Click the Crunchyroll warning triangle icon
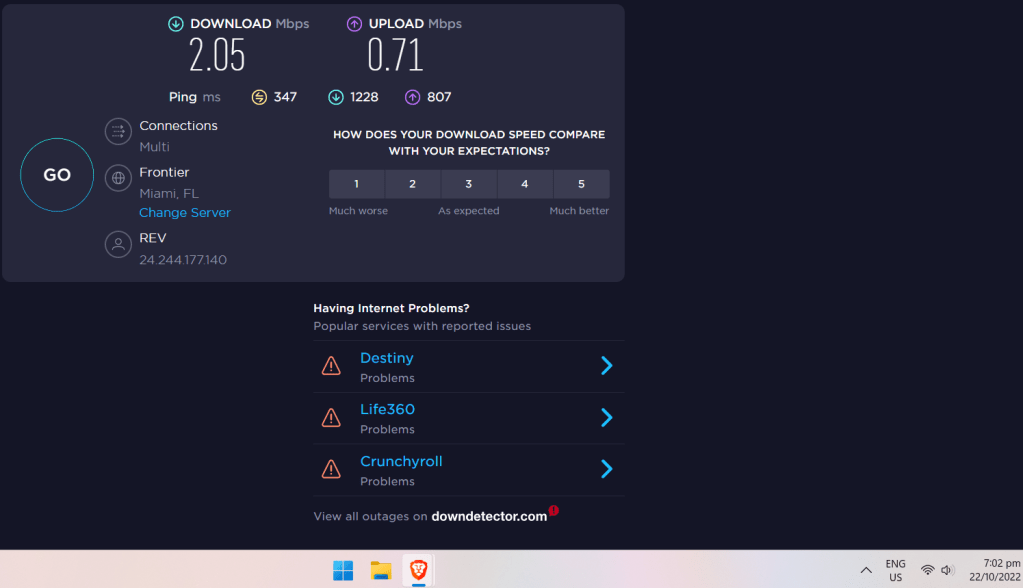Screen dimensions: 1023x588 pos(331,469)
